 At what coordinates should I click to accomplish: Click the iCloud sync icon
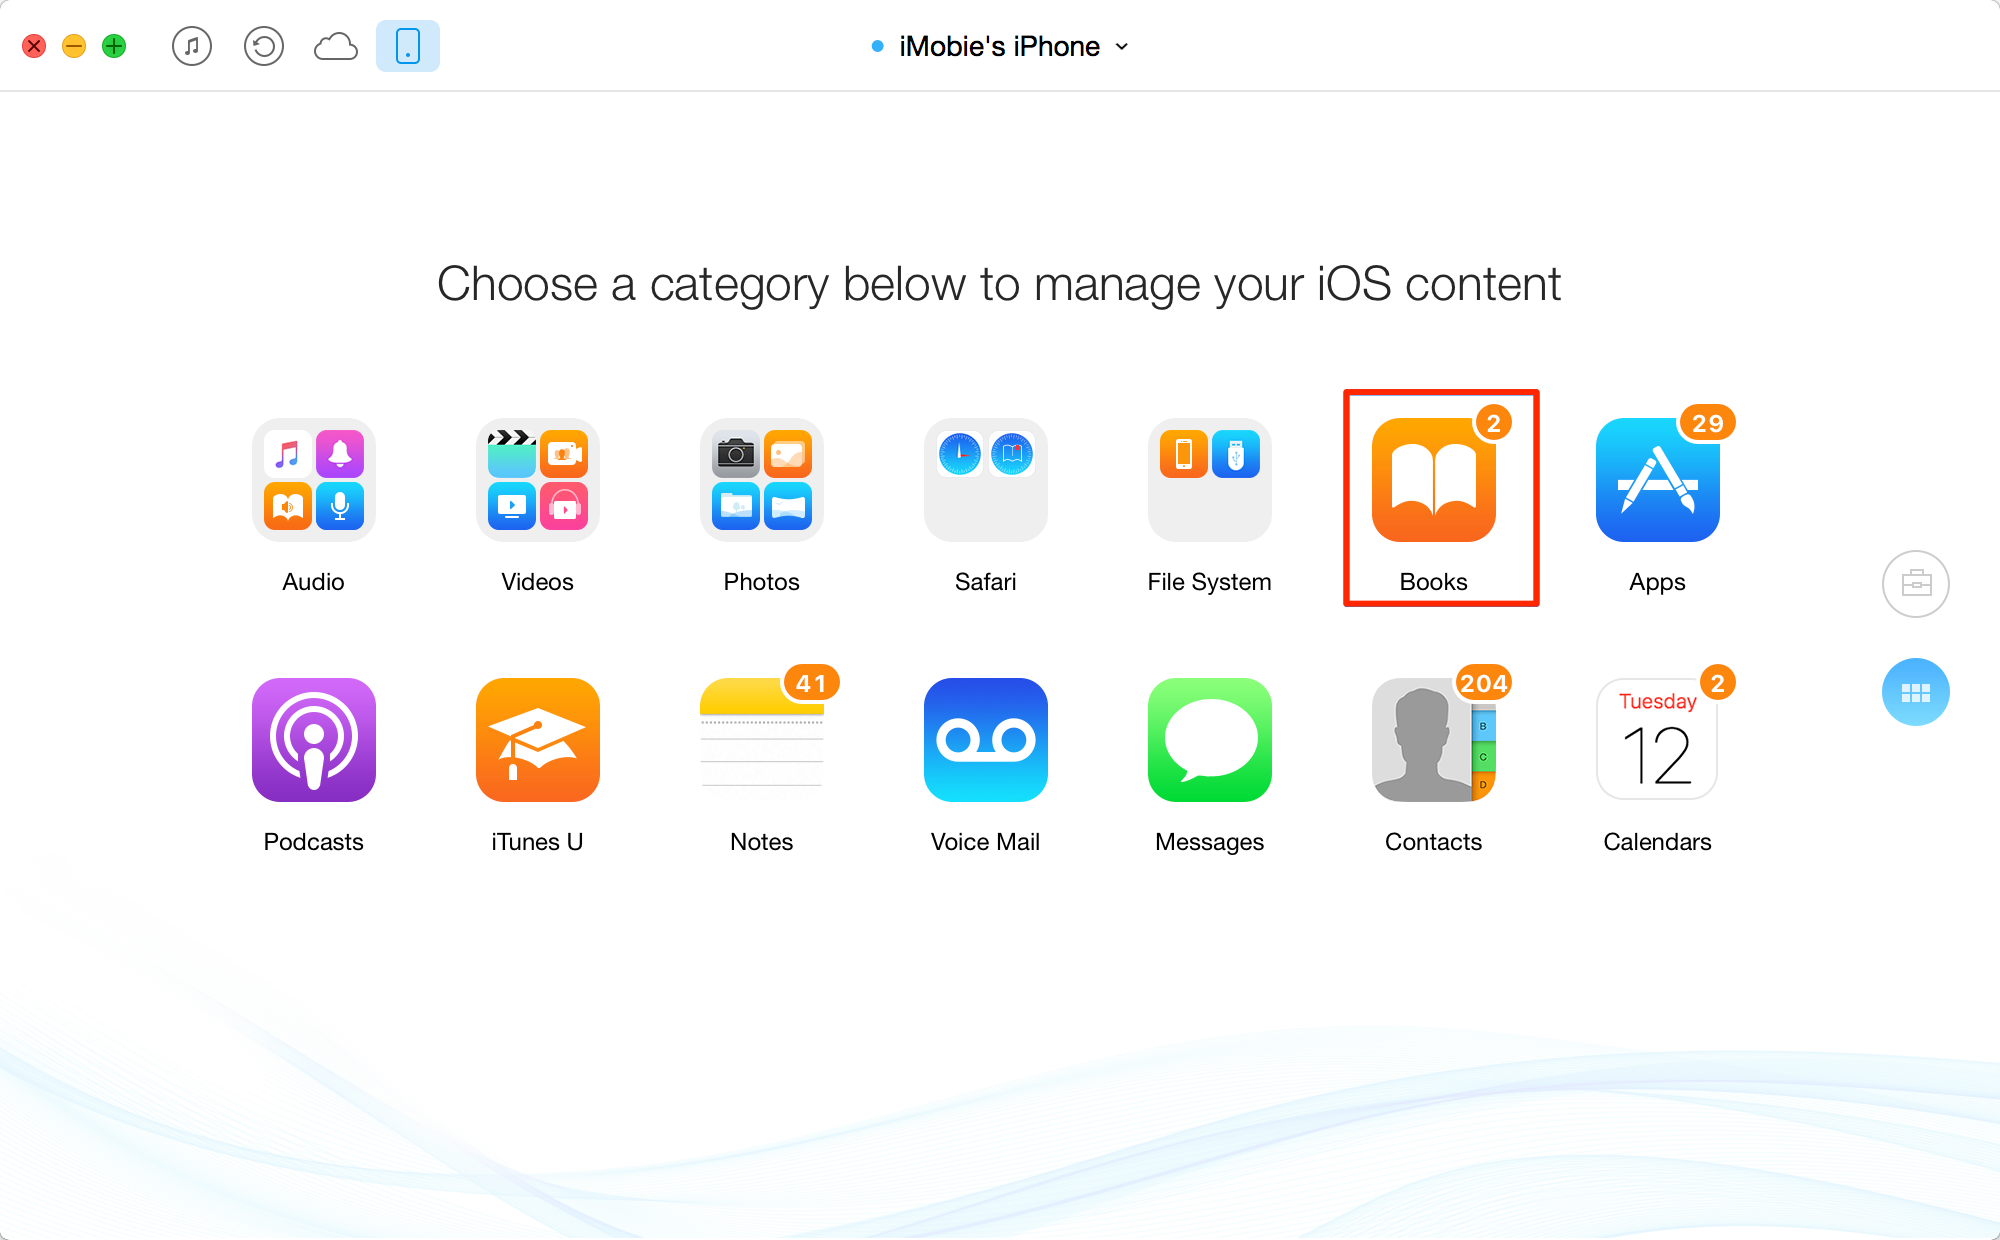tap(336, 44)
